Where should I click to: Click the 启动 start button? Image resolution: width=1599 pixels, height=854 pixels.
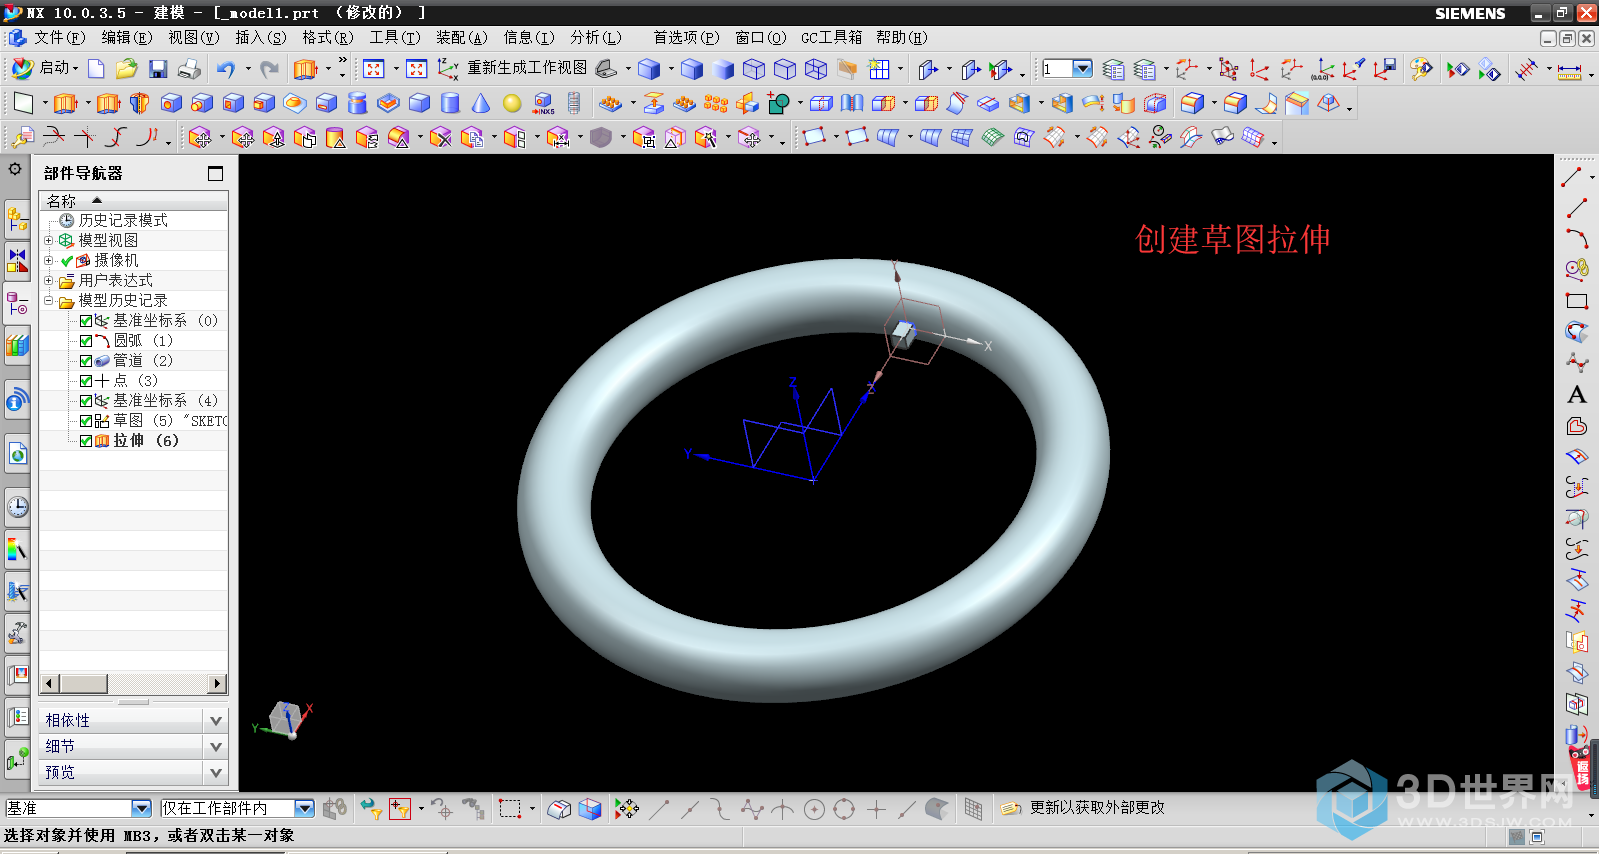(45, 68)
